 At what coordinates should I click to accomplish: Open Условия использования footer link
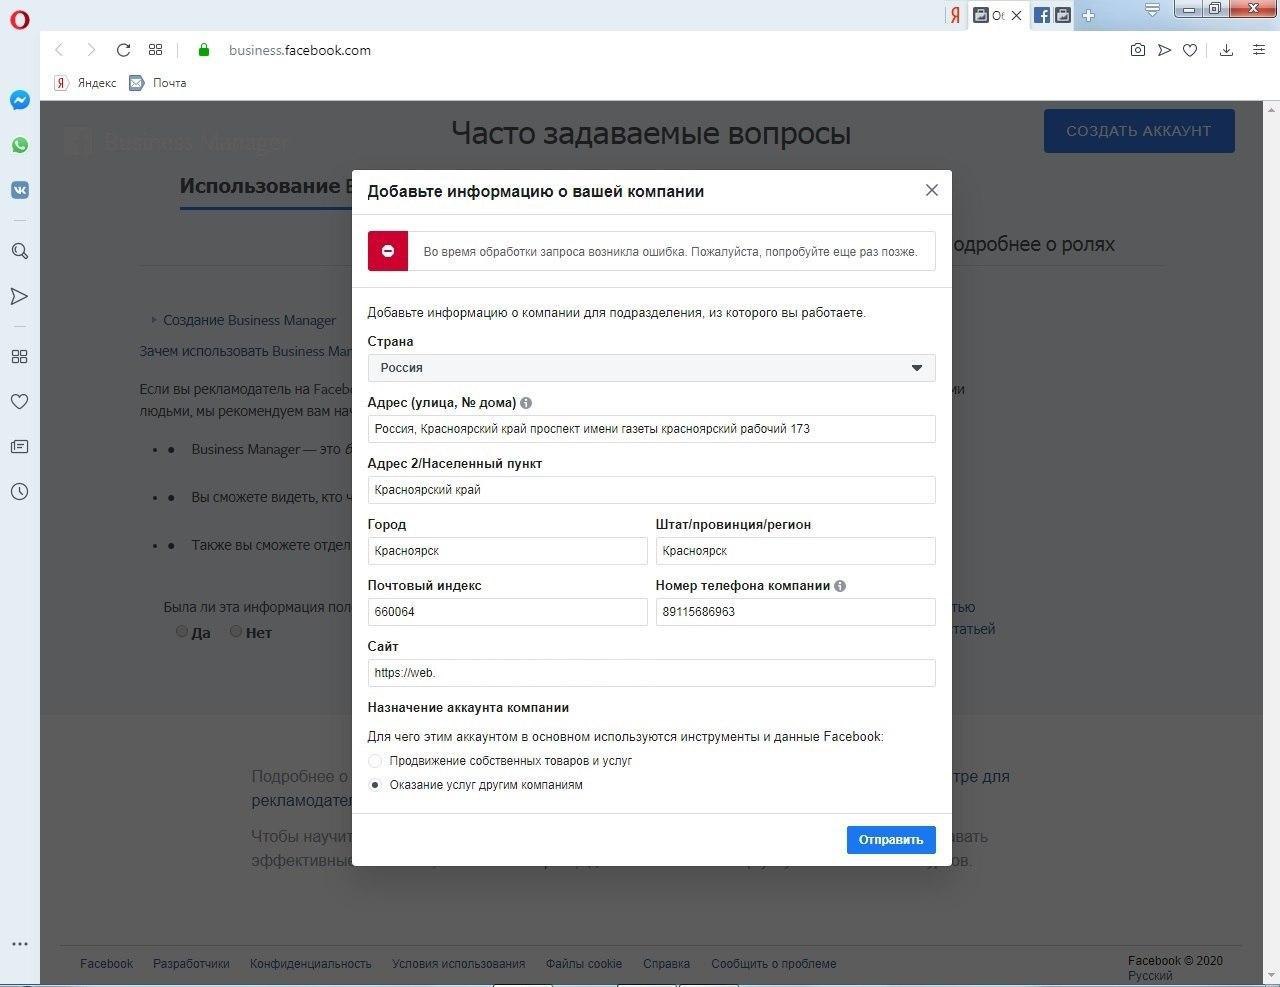tap(458, 964)
